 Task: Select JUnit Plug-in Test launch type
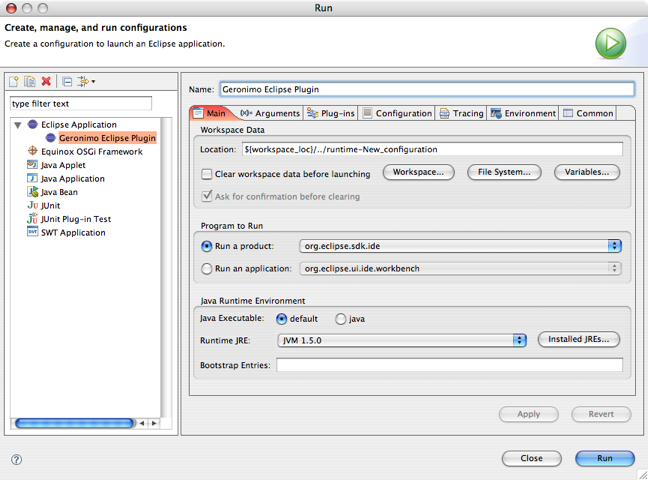click(x=76, y=219)
